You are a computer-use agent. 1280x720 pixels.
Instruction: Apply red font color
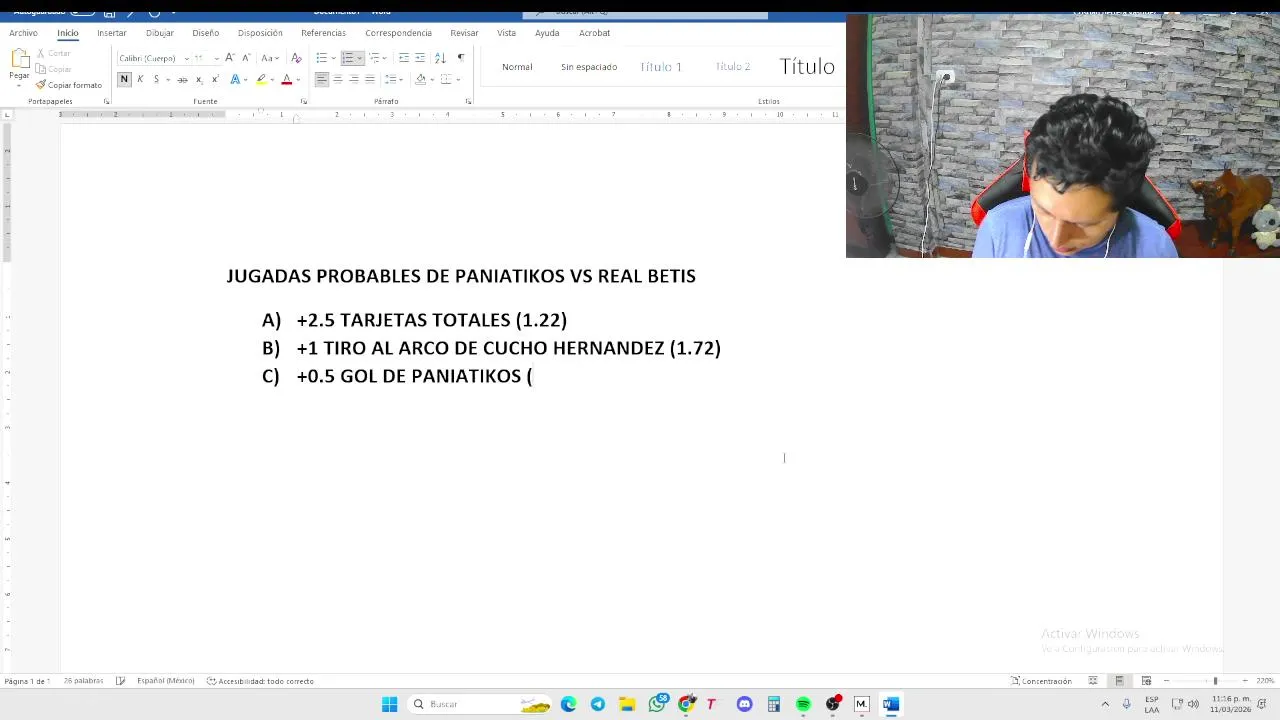[286, 79]
